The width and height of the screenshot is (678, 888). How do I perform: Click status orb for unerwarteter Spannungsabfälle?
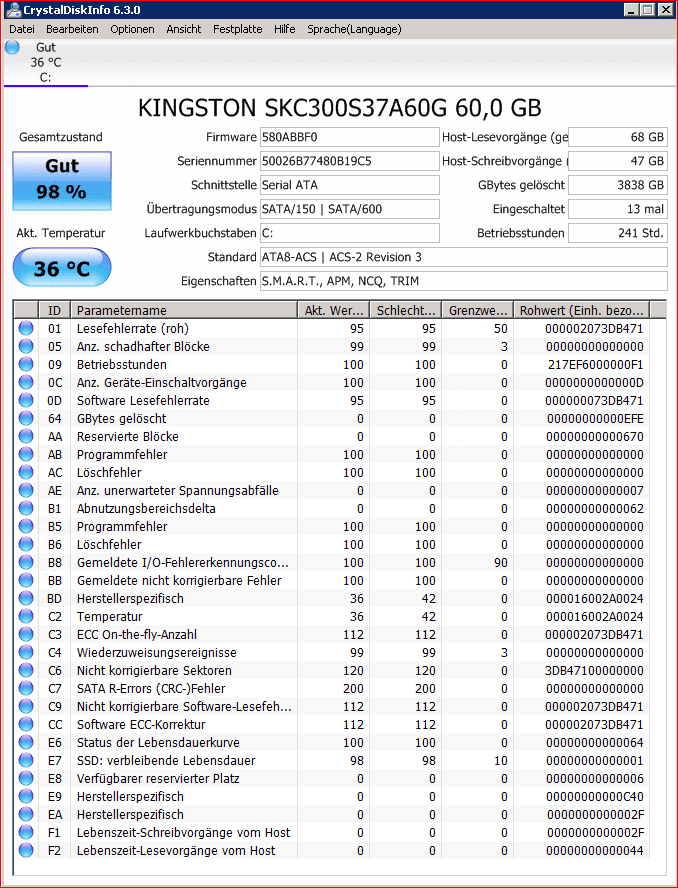pos(25,490)
